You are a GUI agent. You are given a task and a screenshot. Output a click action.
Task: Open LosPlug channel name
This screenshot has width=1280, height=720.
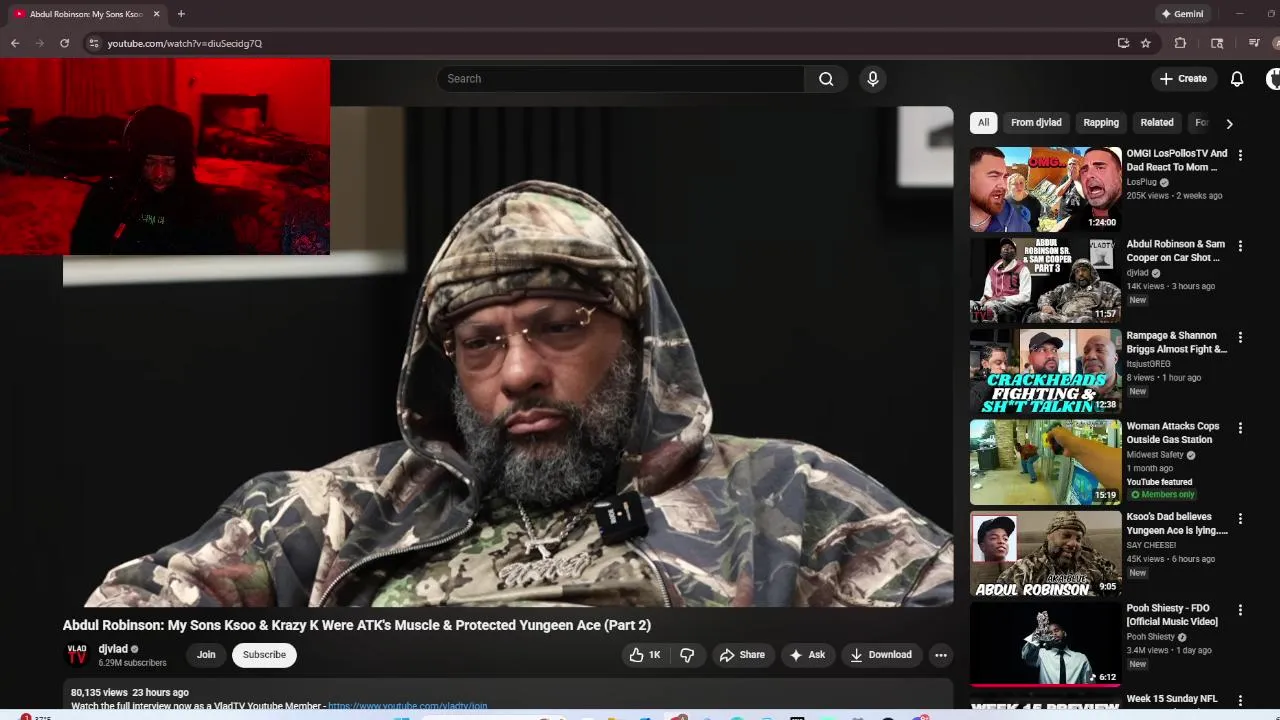pyautogui.click(x=1141, y=182)
